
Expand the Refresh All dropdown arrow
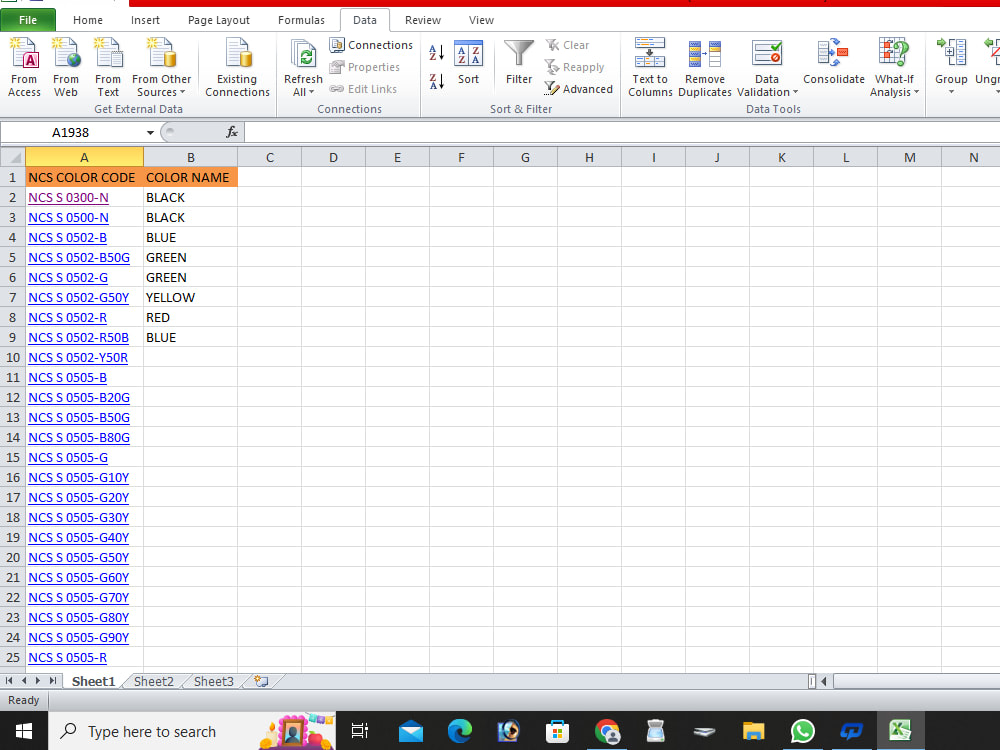pyautogui.click(x=311, y=92)
